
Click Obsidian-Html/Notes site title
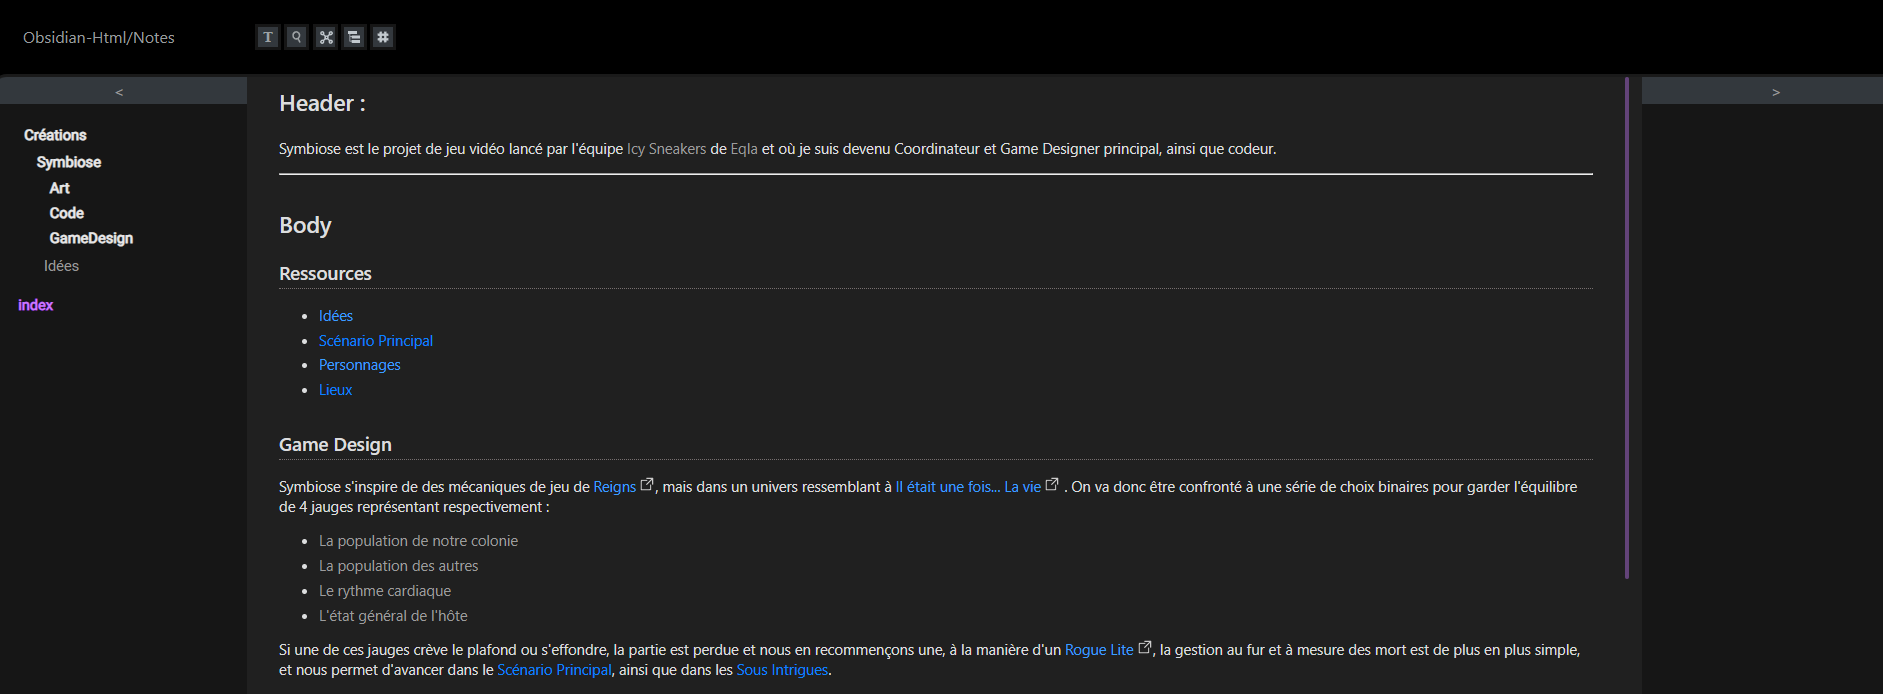coord(99,37)
